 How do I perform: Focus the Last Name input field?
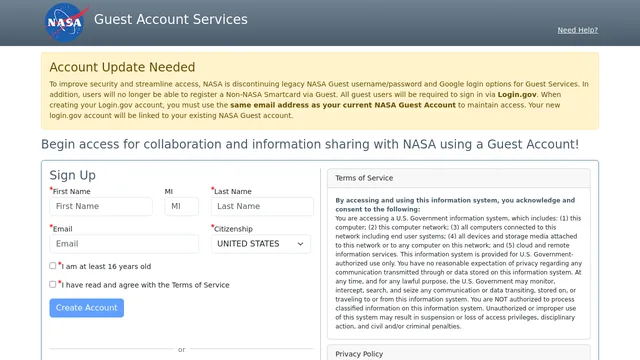pos(262,207)
